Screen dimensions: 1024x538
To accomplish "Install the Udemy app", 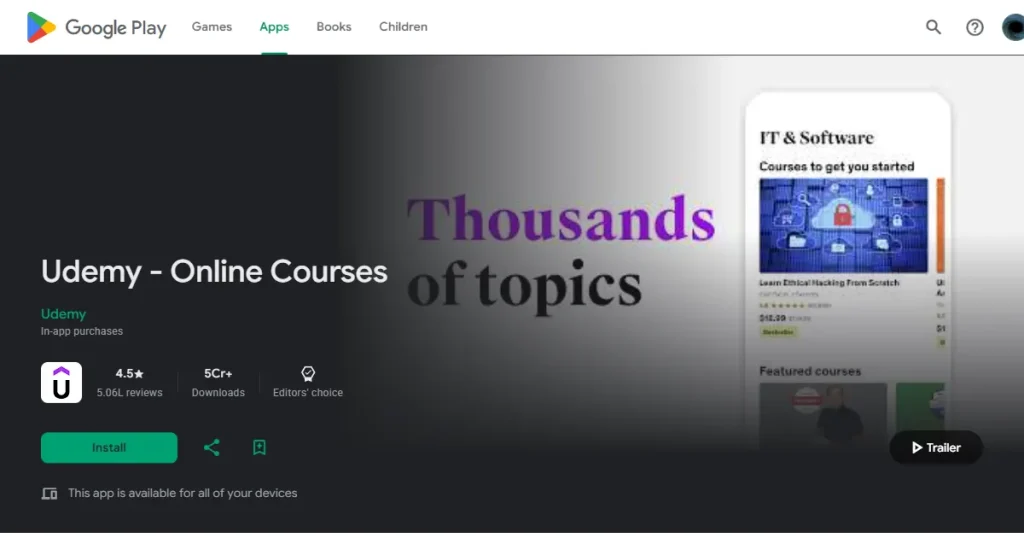I will click(109, 448).
